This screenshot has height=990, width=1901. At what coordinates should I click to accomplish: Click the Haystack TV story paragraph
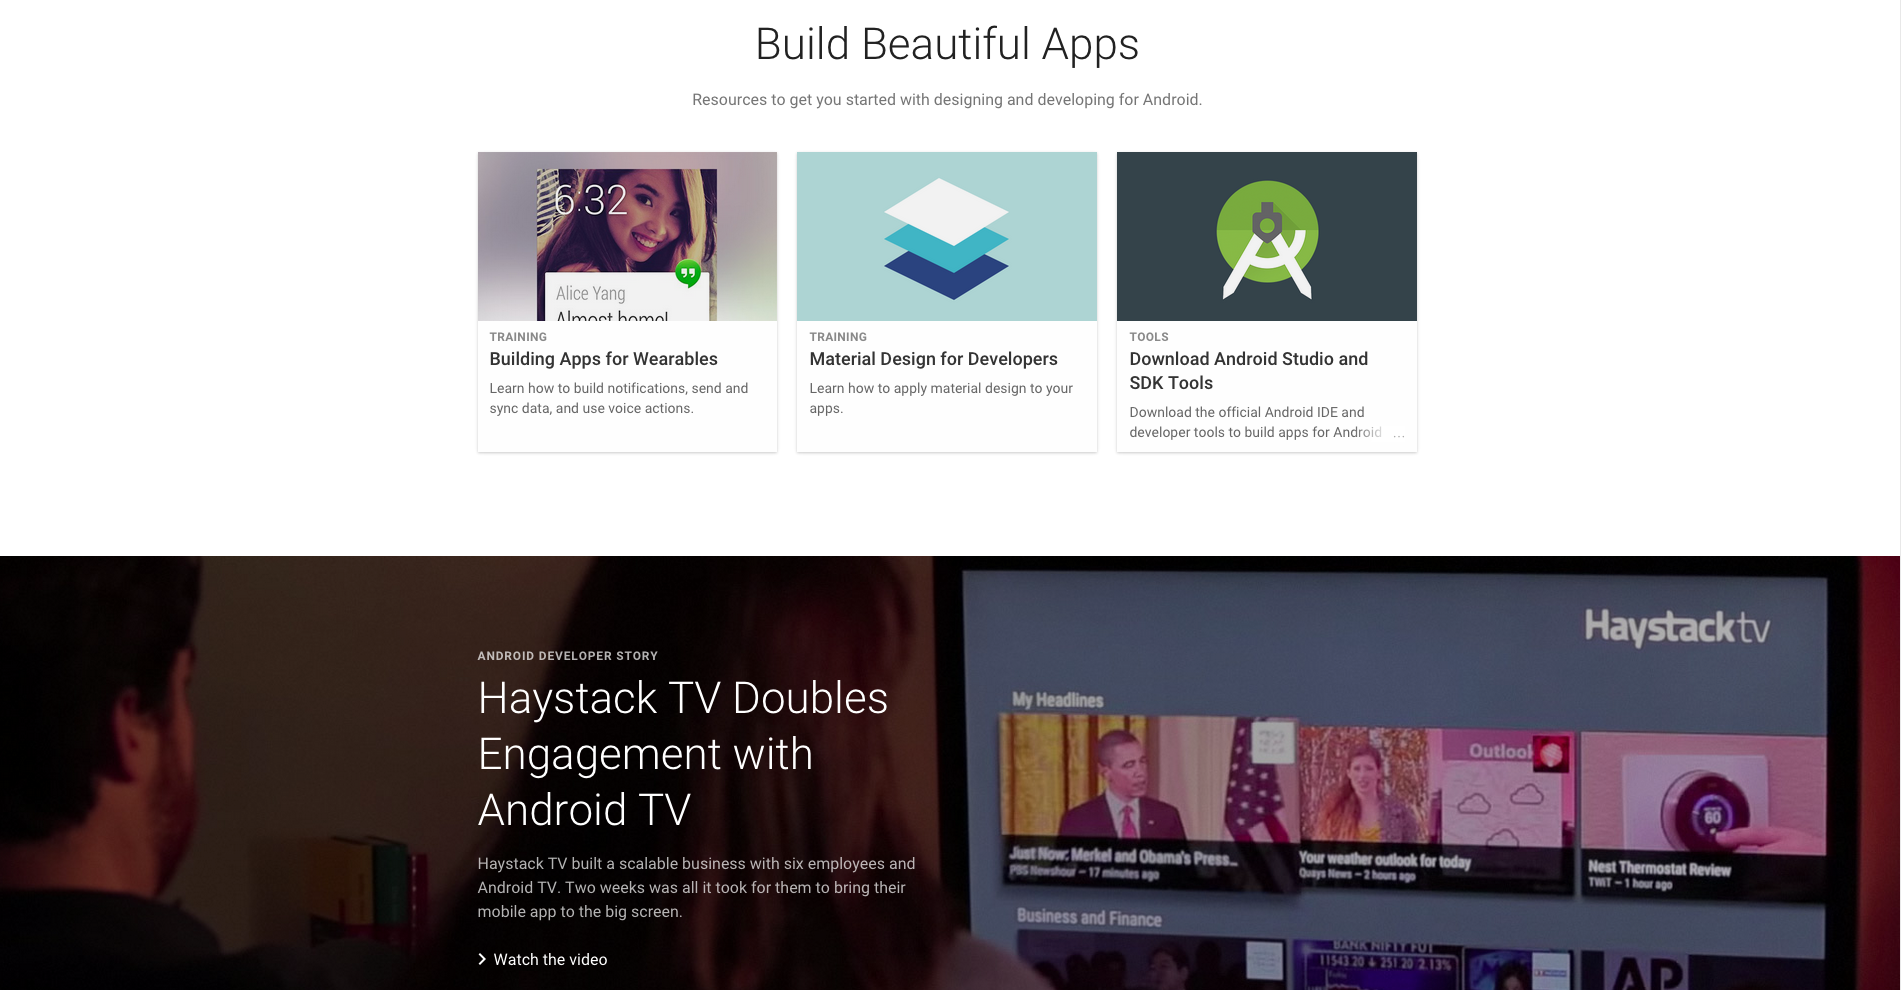(696, 888)
